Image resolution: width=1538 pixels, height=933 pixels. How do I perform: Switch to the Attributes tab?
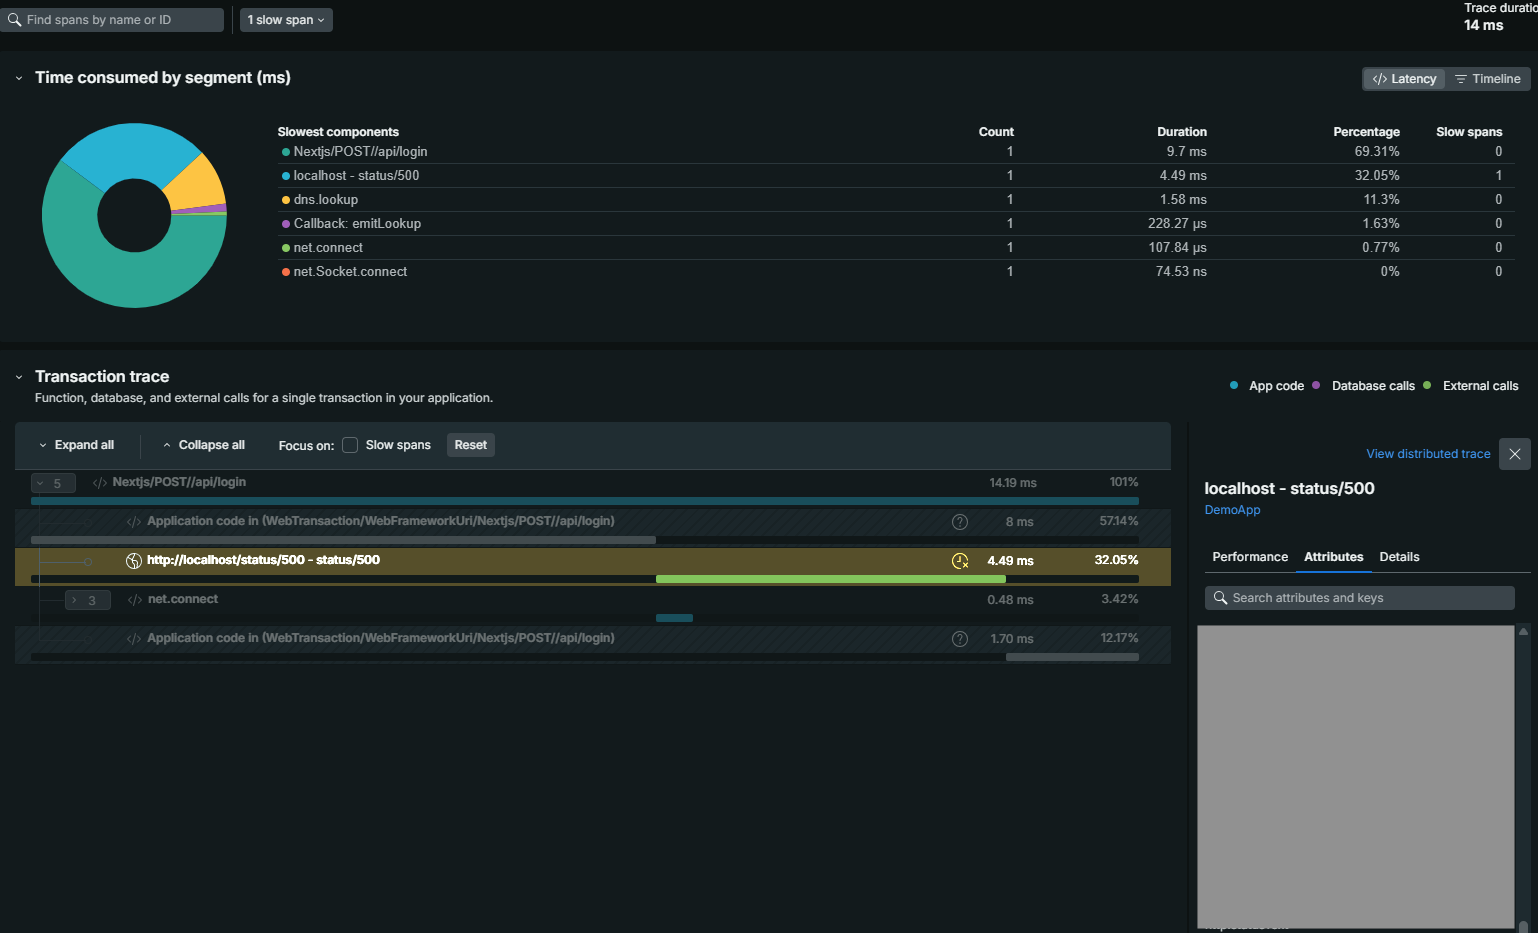1334,557
